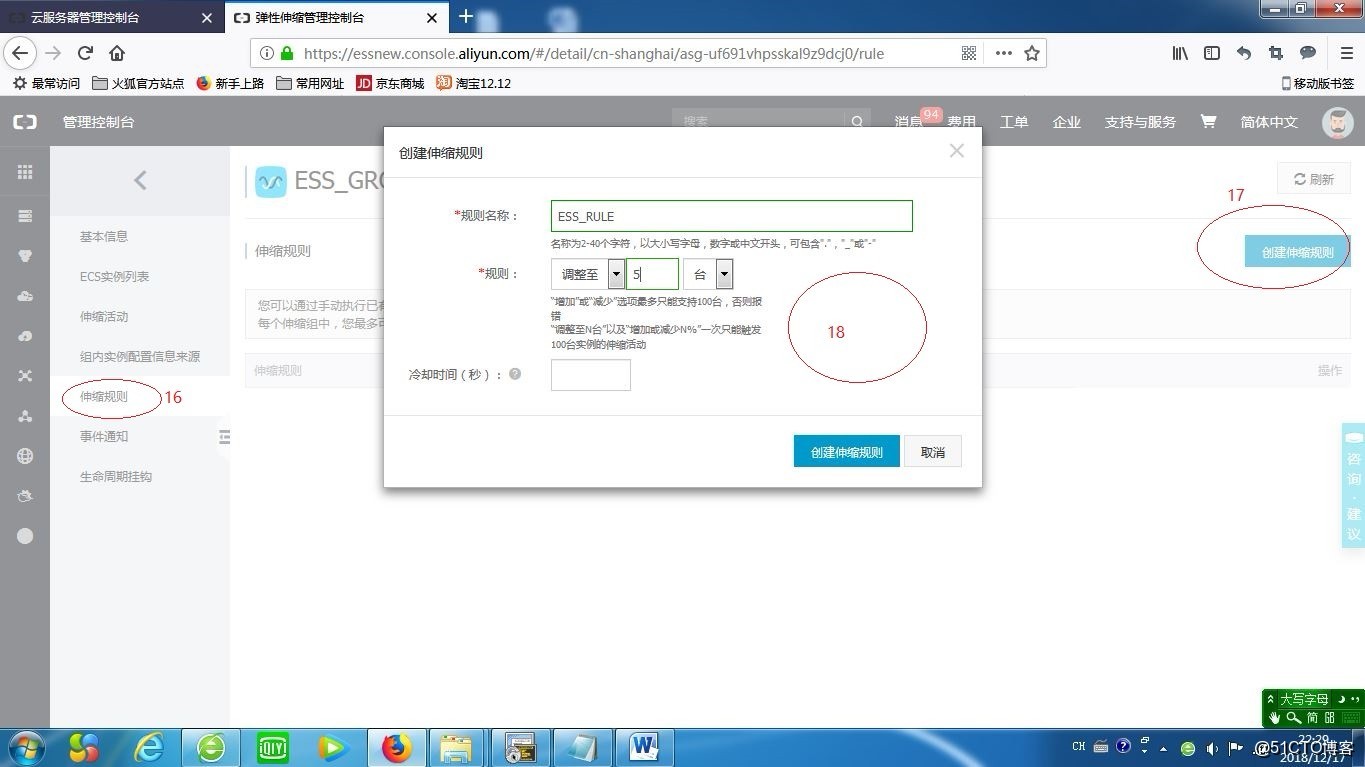Open 消息 notifications in header
The width and height of the screenshot is (1365, 767).
pyautogui.click(x=908, y=122)
